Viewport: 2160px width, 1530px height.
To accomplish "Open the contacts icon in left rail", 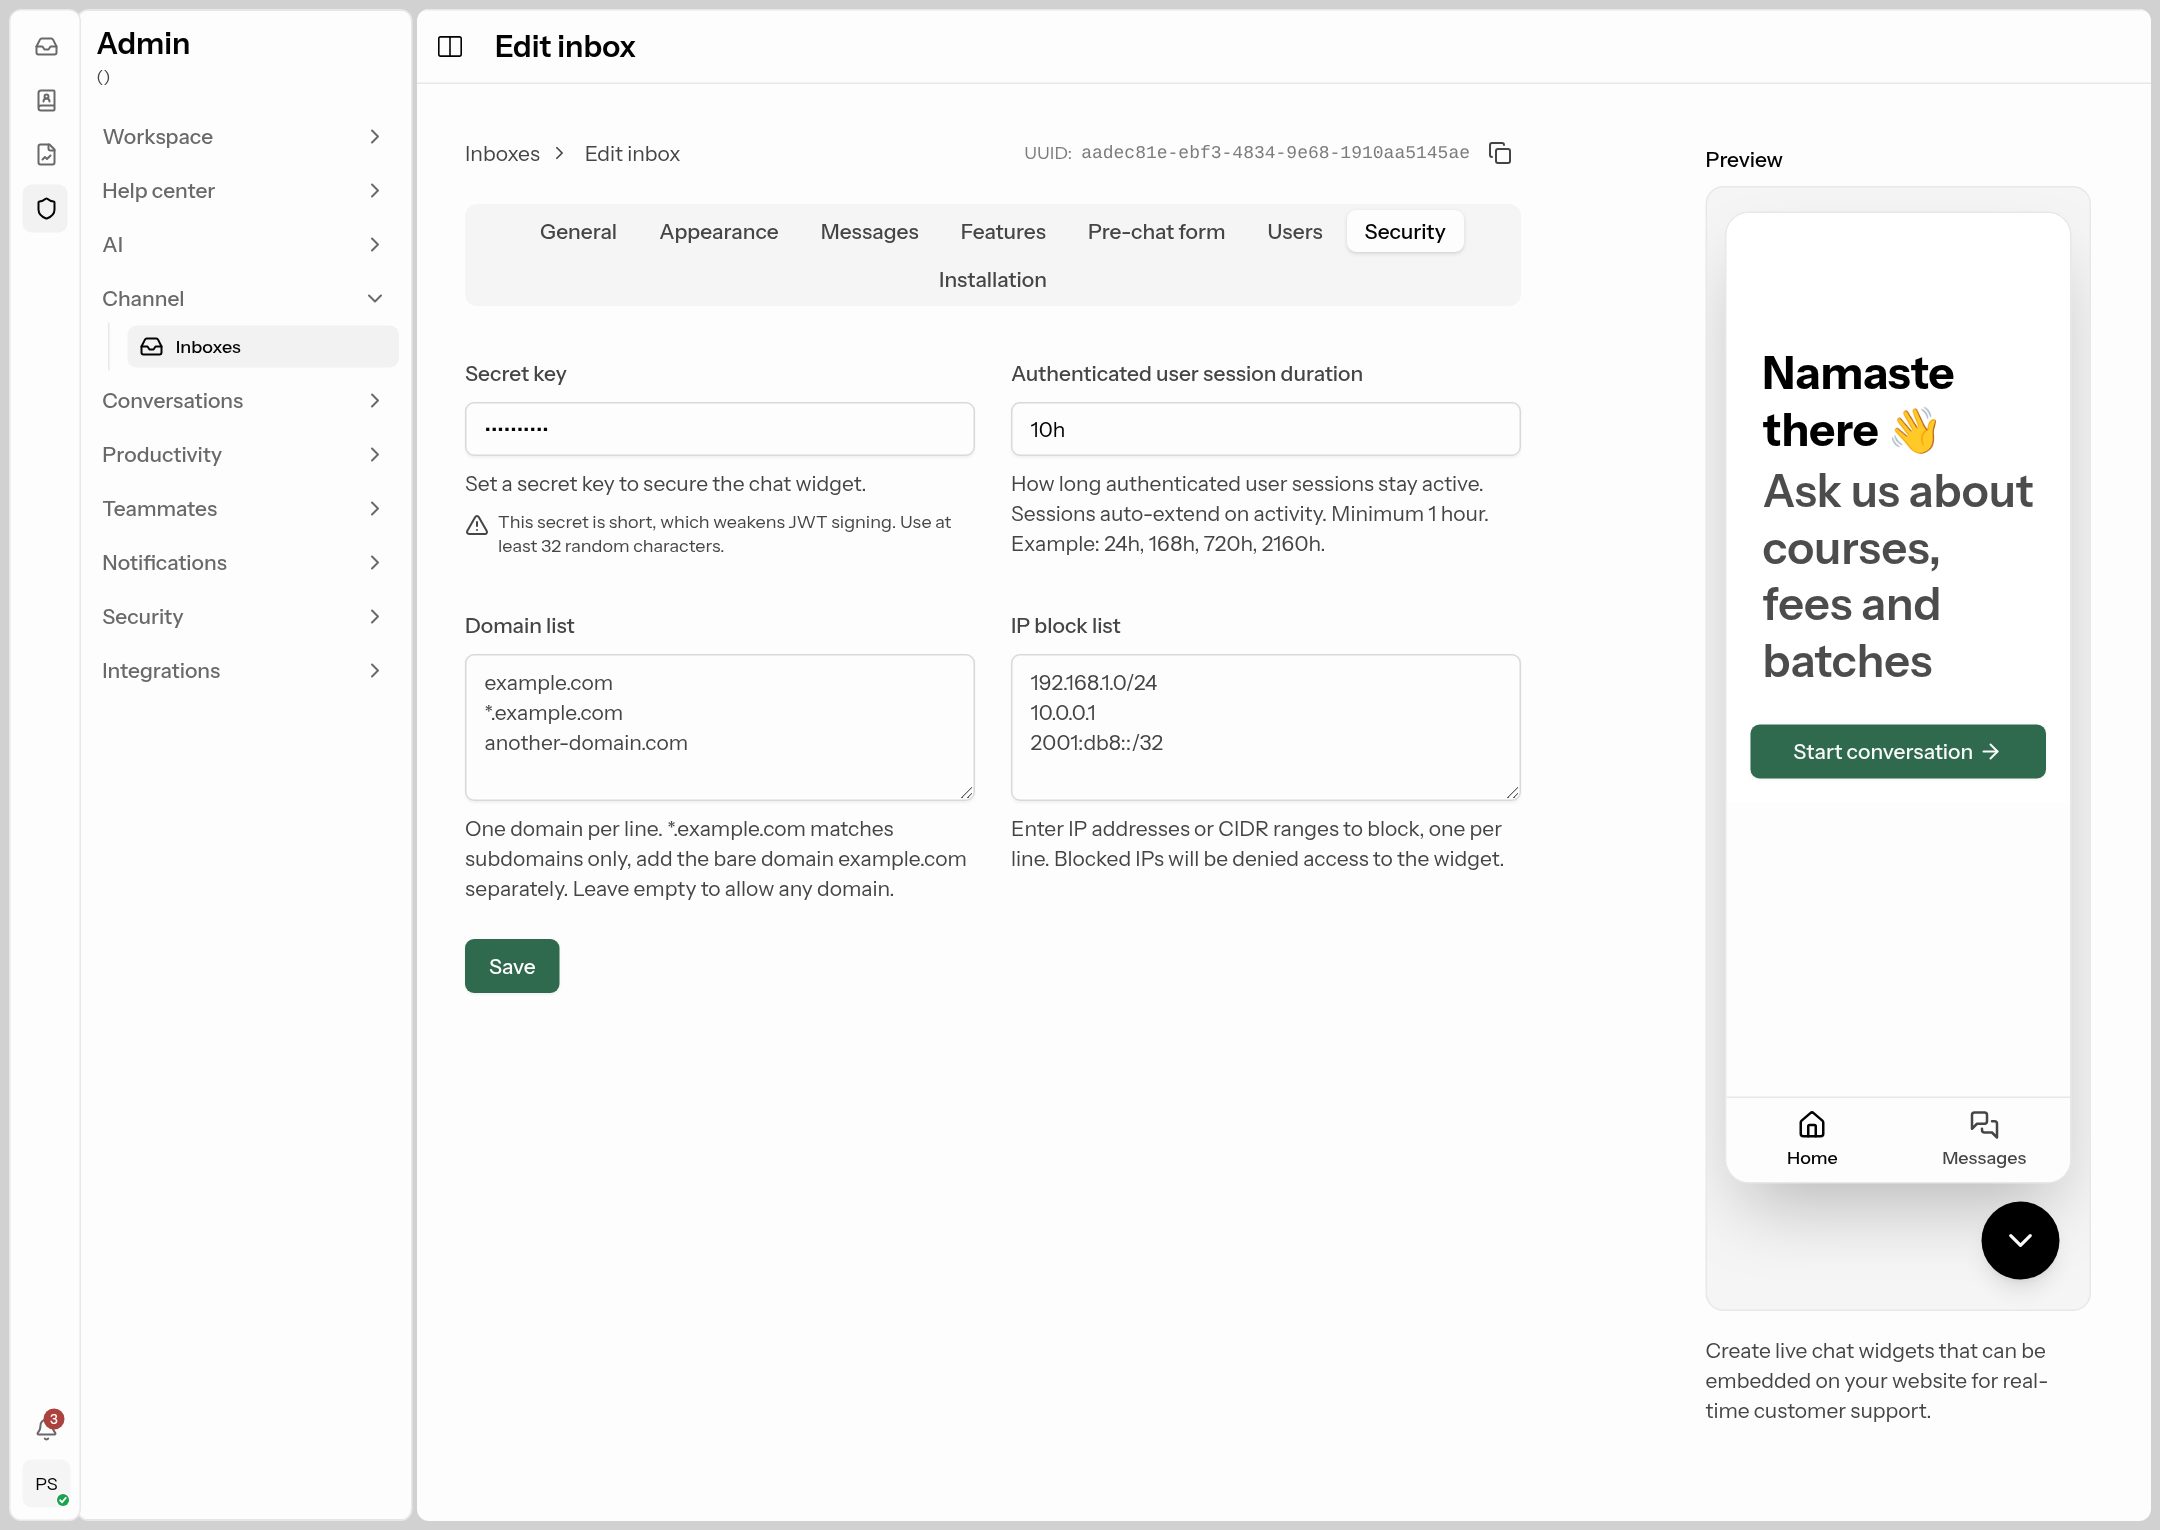I will 46,101.
